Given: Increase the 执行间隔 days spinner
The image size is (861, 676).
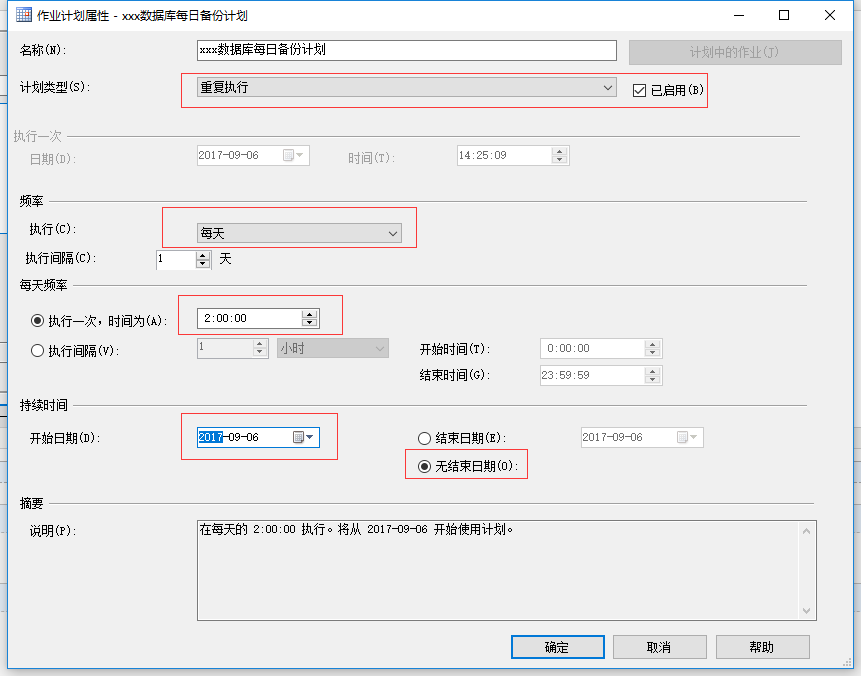Looking at the screenshot, I should [203, 255].
